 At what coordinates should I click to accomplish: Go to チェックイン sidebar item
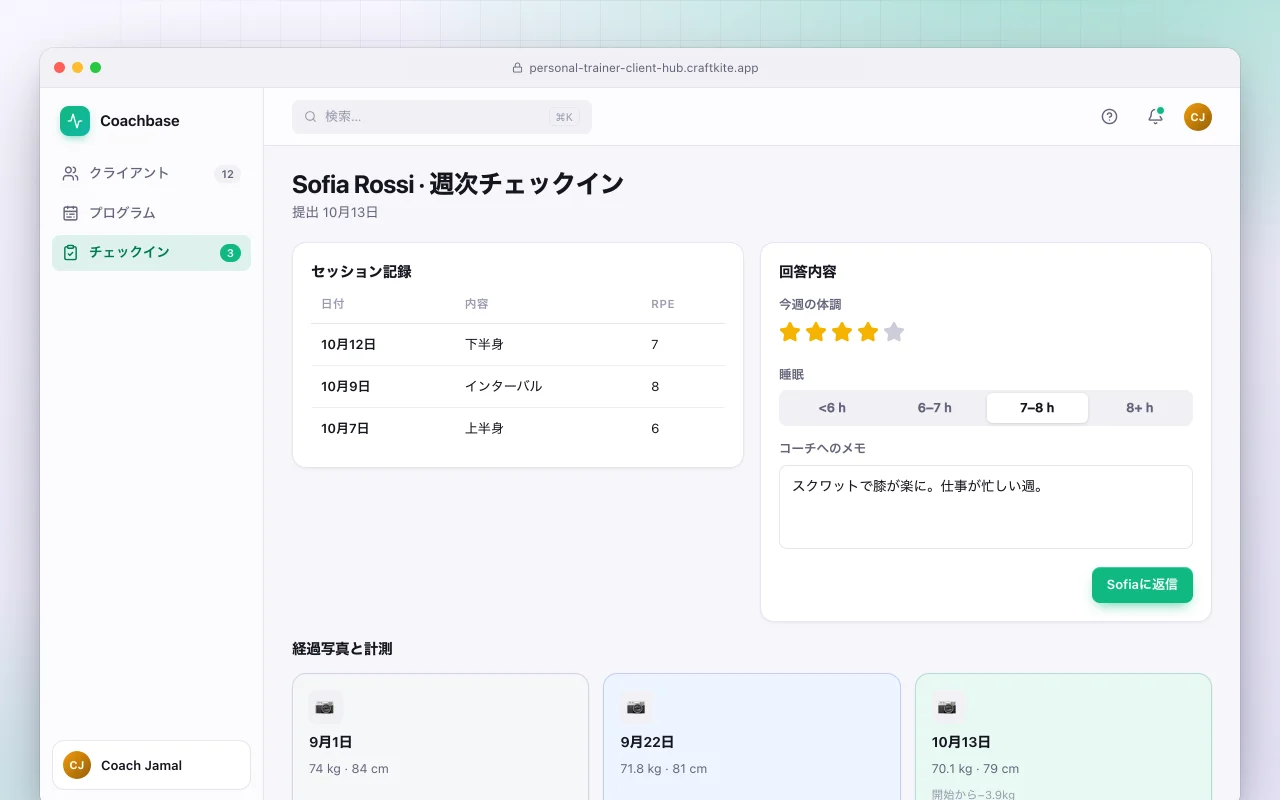(151, 253)
